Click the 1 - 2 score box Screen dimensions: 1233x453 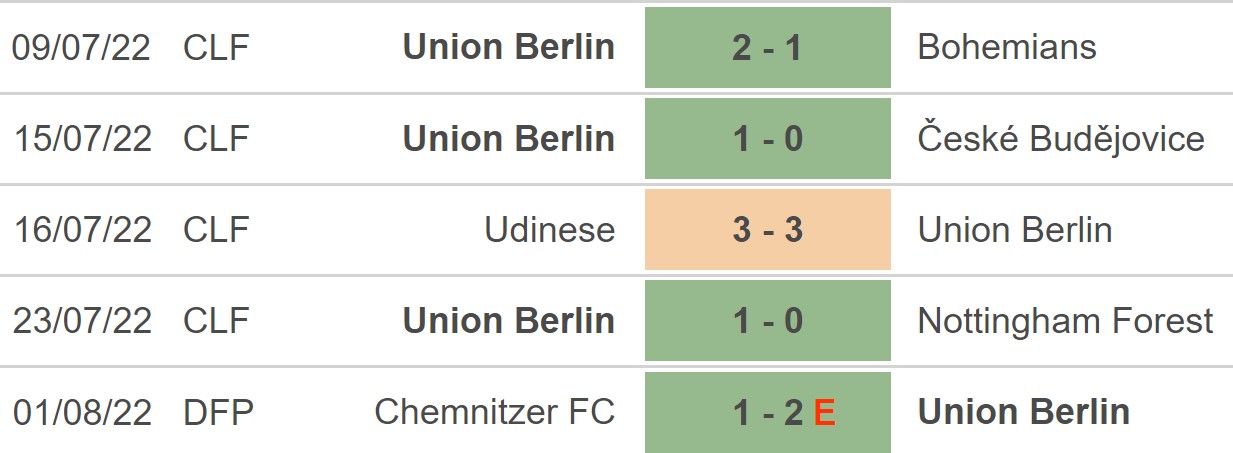pyautogui.click(x=767, y=412)
